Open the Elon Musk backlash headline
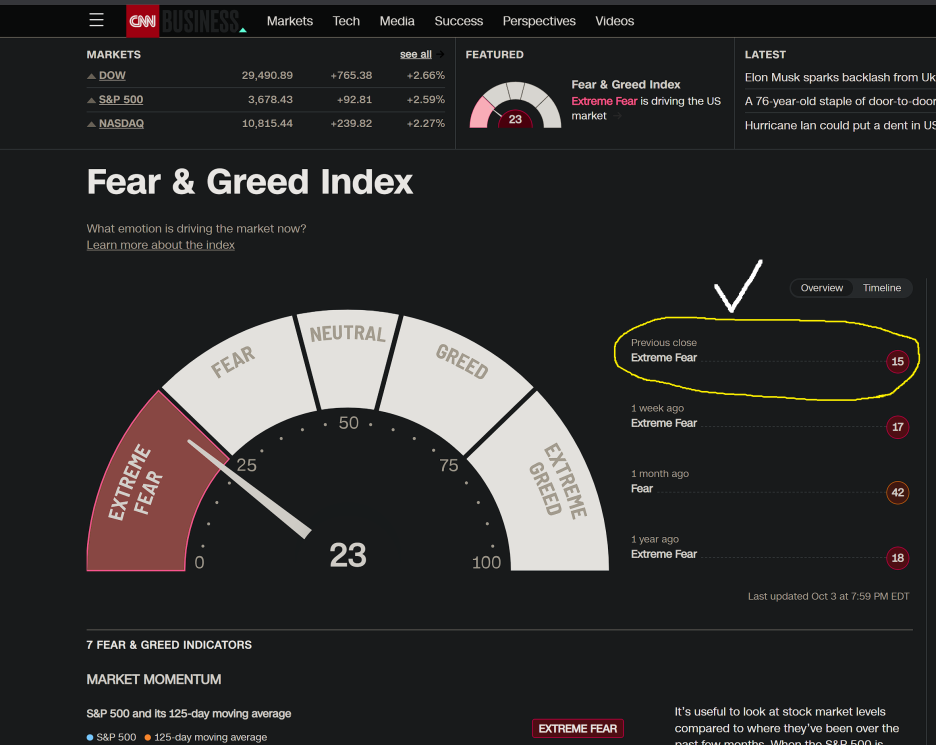Image resolution: width=936 pixels, height=745 pixels. click(x=840, y=78)
